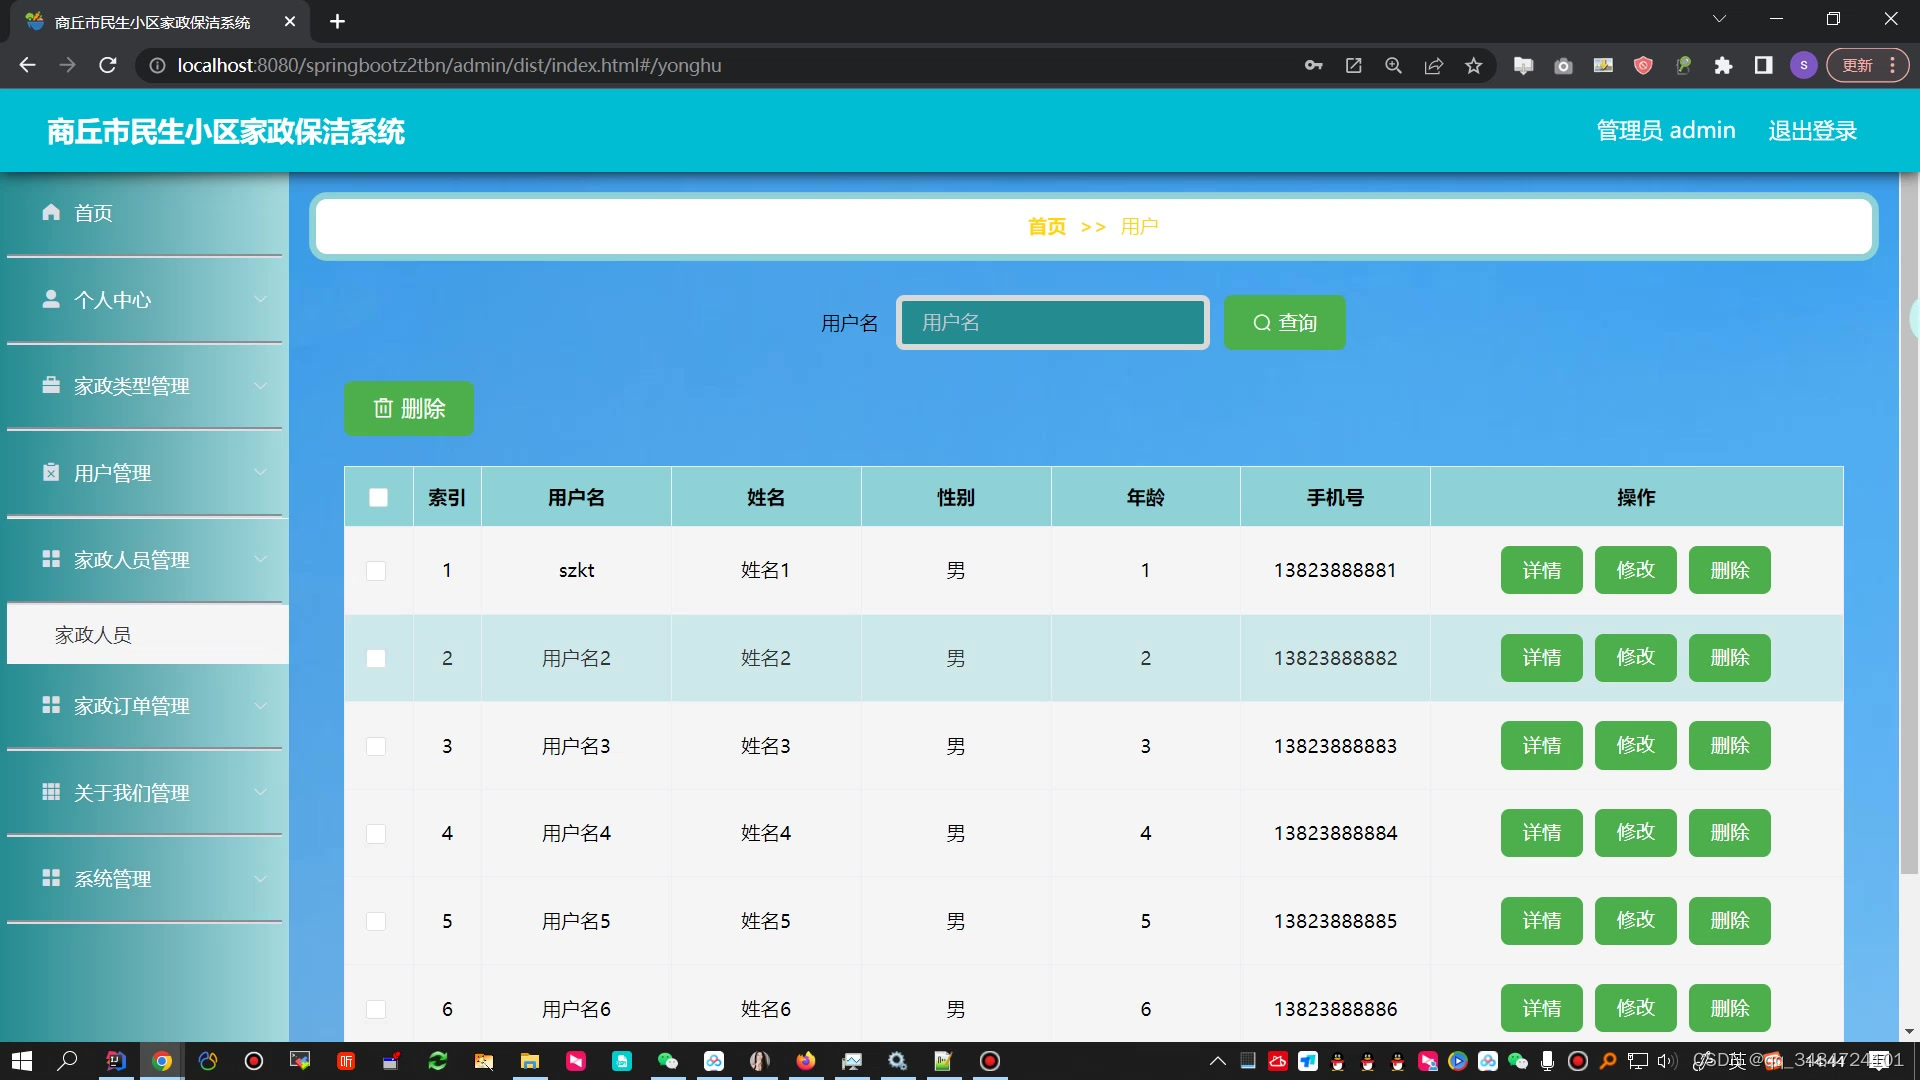
Task: Select the checkbox for 用户名3 row
Action: point(376,746)
